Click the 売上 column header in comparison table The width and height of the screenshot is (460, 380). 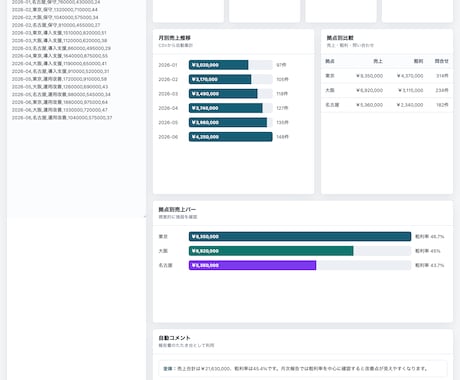click(x=378, y=61)
